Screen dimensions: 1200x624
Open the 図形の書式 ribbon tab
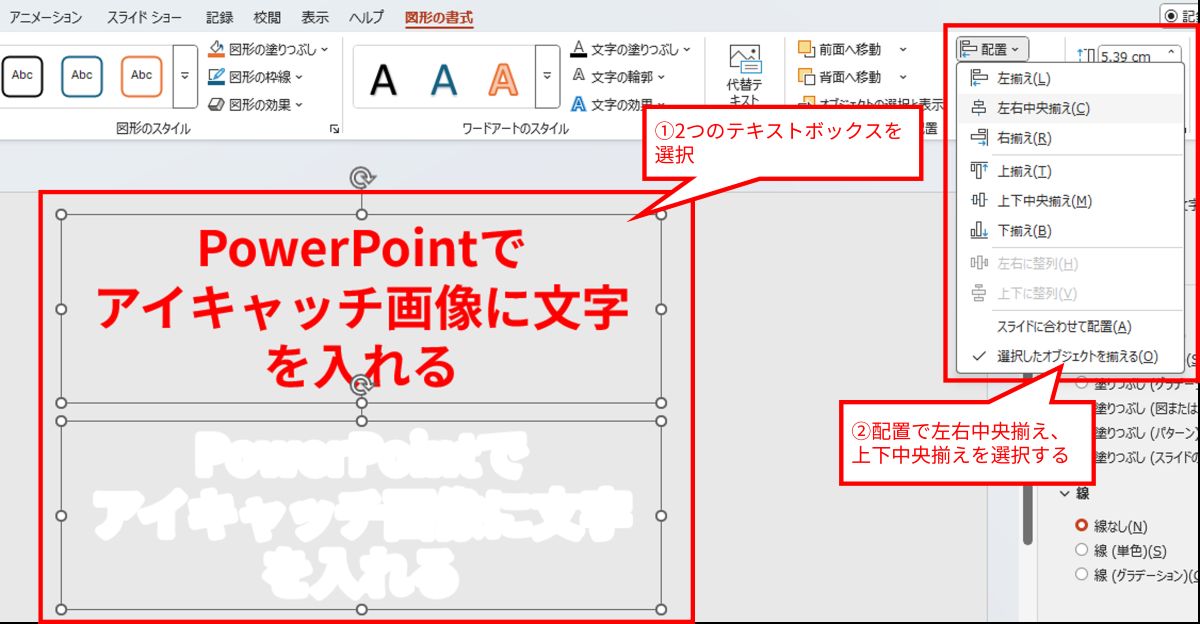pos(439,17)
